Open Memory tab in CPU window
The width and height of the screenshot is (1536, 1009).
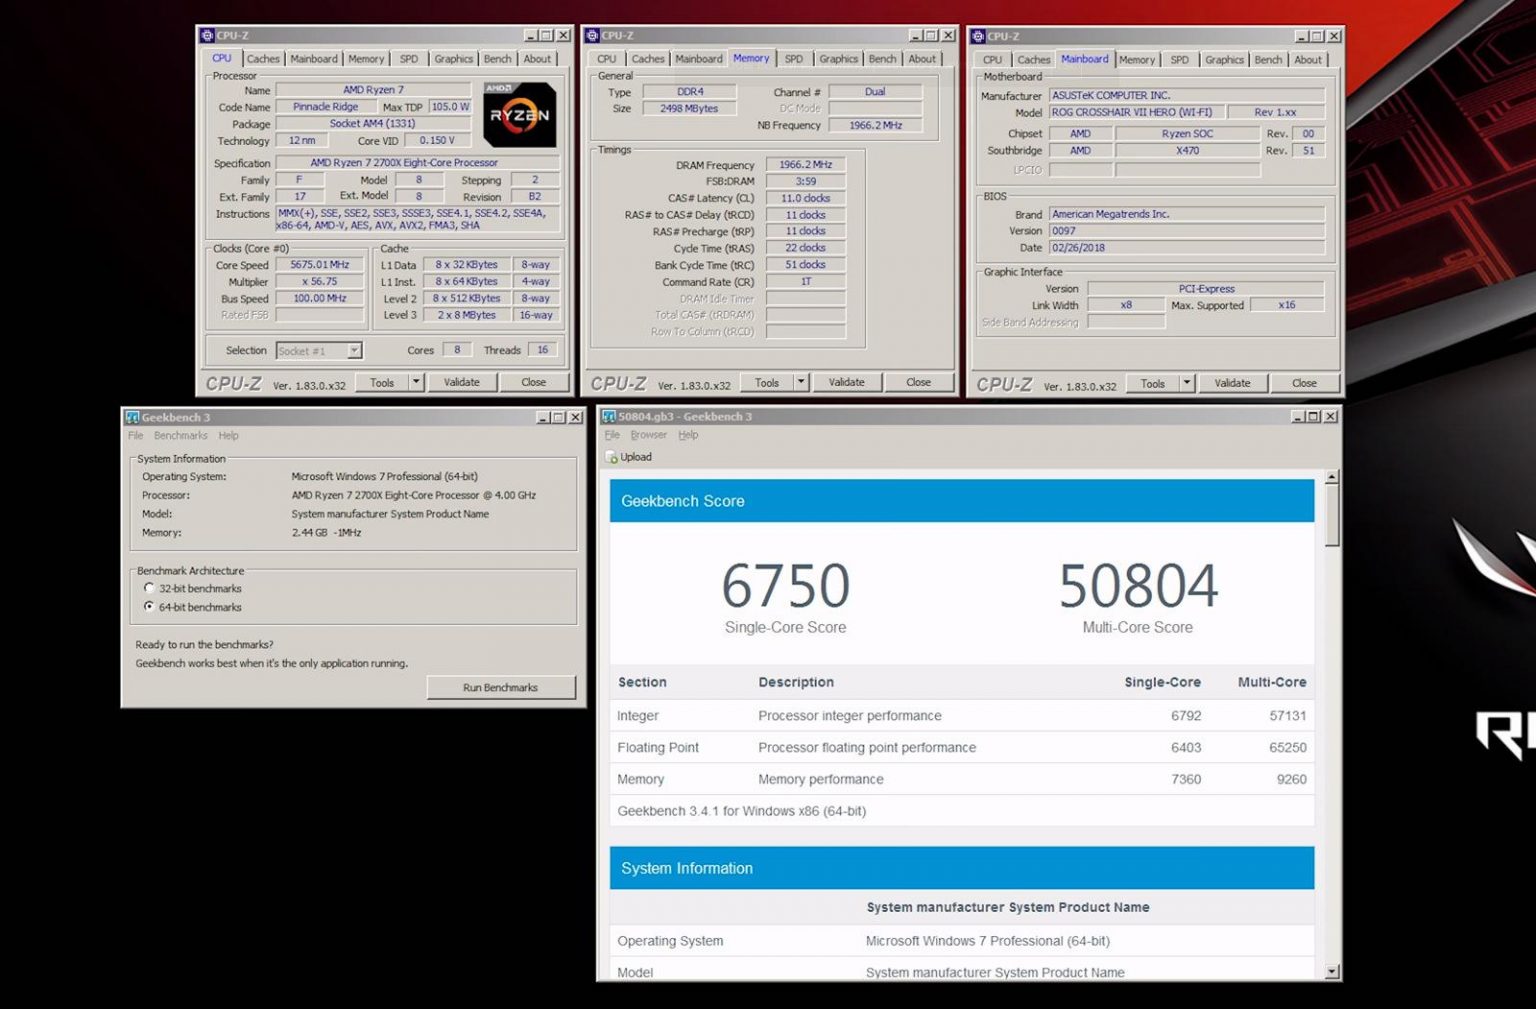[366, 59]
